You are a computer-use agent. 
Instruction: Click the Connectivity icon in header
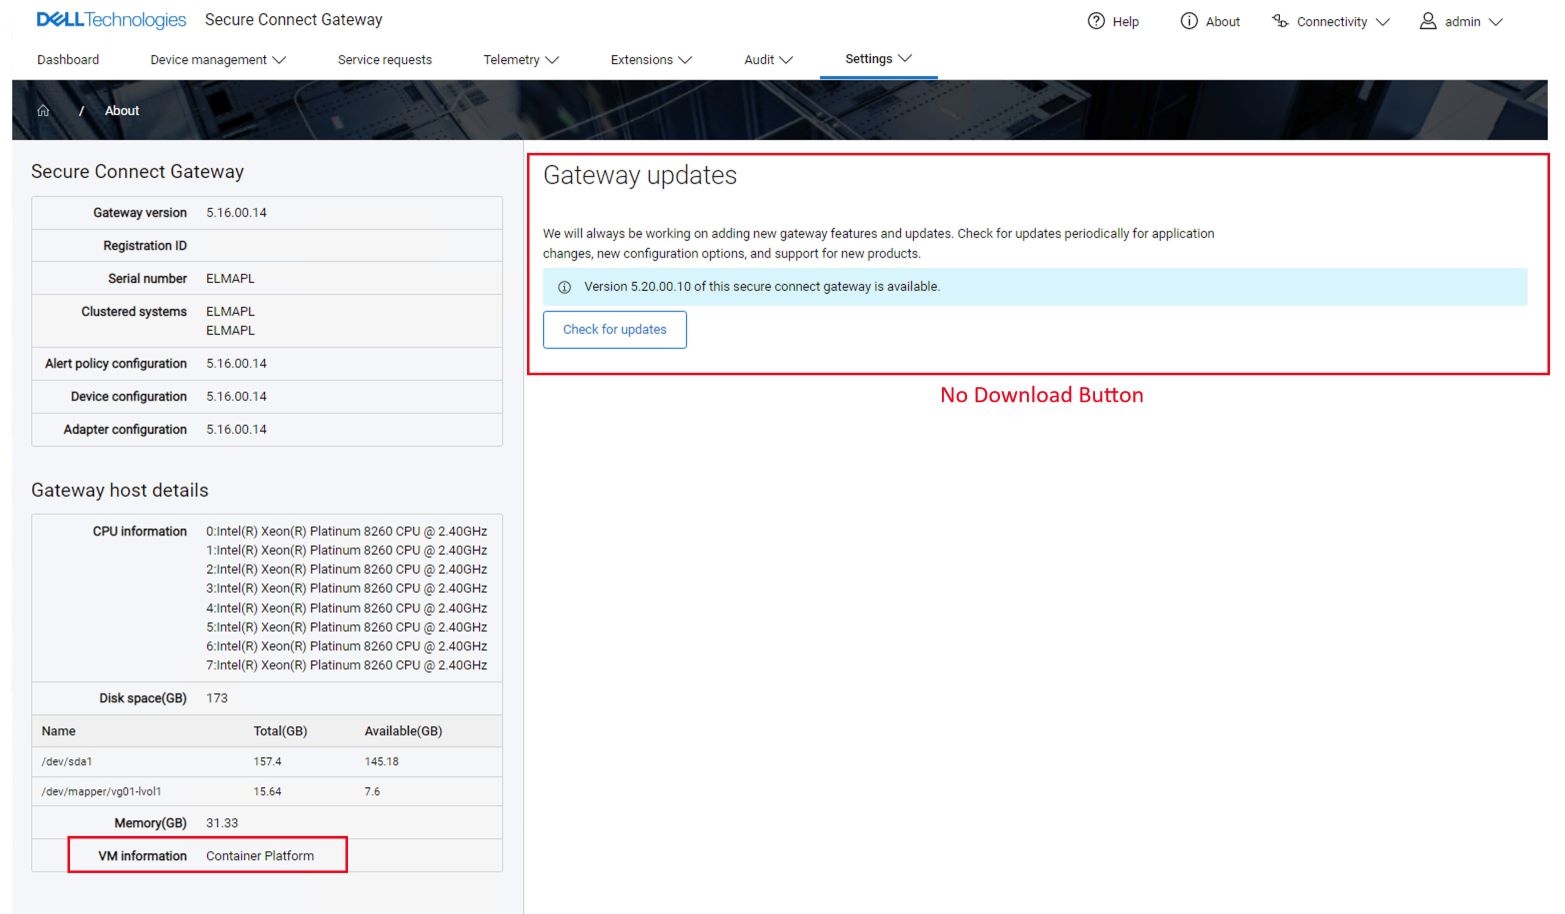1280,21
